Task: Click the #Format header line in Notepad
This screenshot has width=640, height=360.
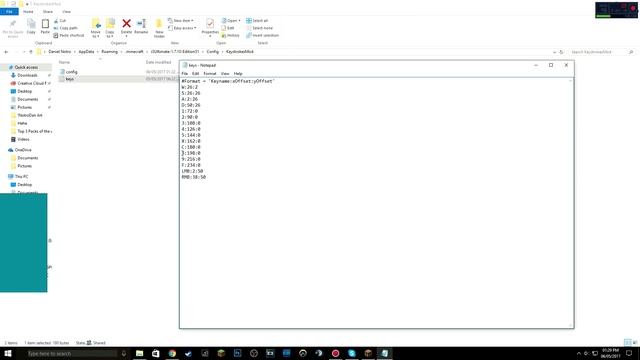Action: [x=228, y=81]
